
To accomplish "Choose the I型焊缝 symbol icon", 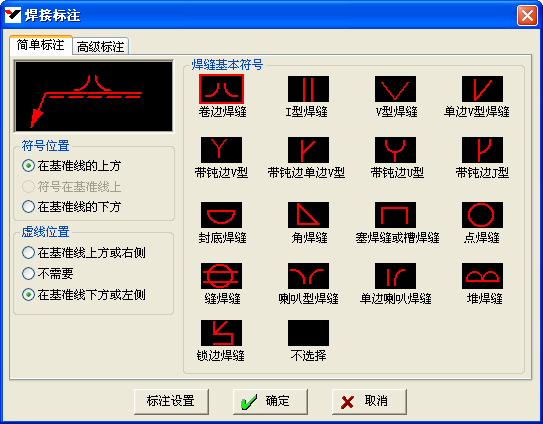I will click(308, 89).
